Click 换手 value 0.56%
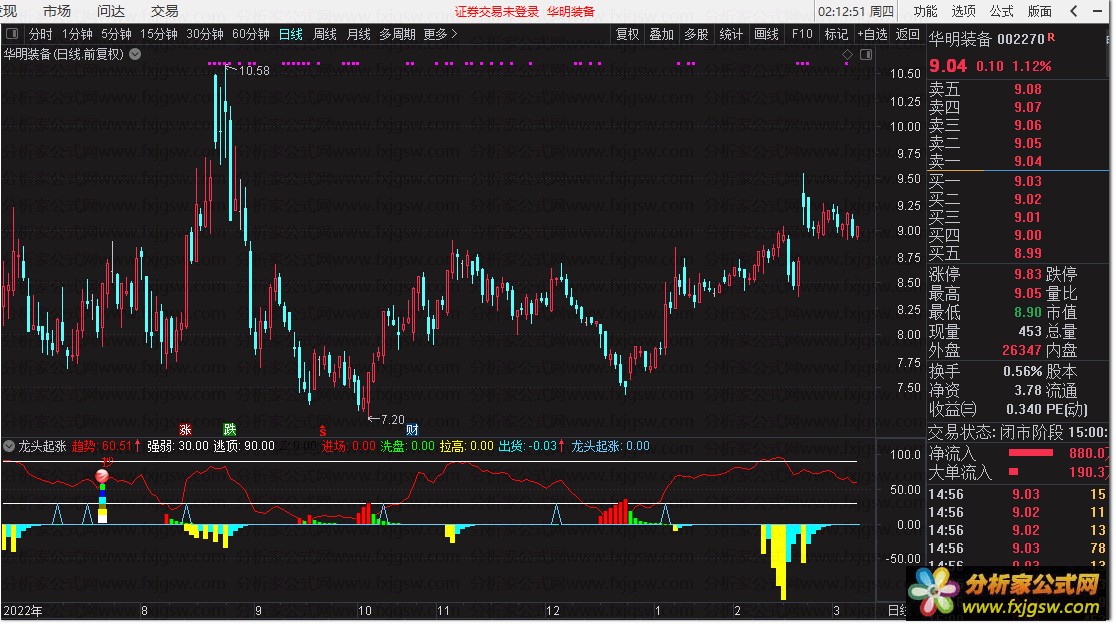 point(1023,371)
